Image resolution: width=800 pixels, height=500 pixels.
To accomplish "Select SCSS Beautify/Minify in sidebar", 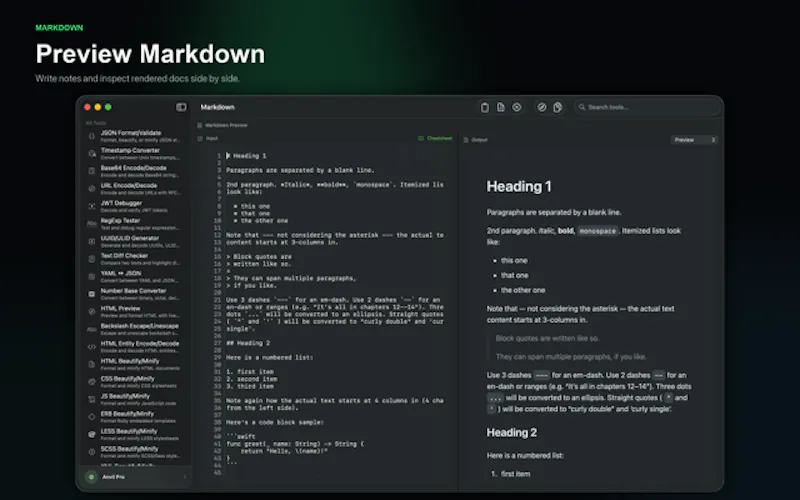I will [134, 452].
